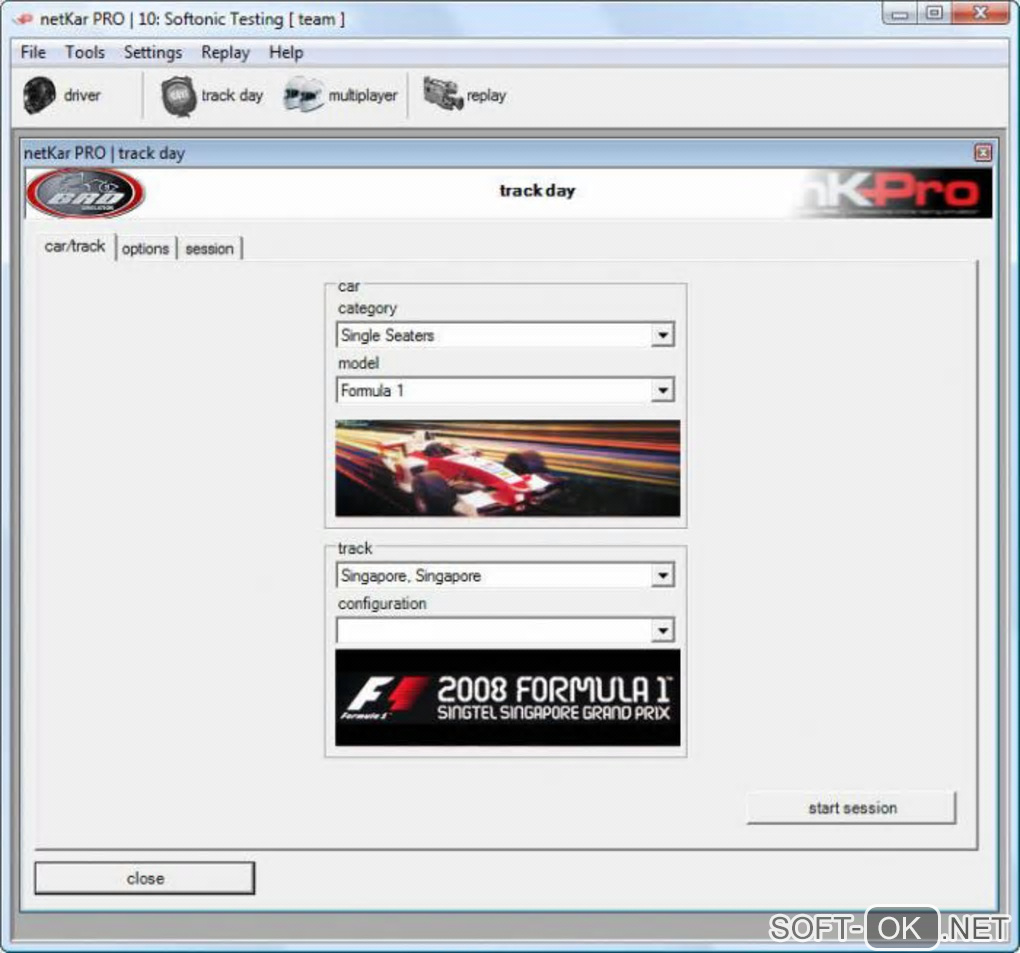The image size is (1020, 953).
Task: Click the replay toolbar label
Action: click(x=486, y=96)
